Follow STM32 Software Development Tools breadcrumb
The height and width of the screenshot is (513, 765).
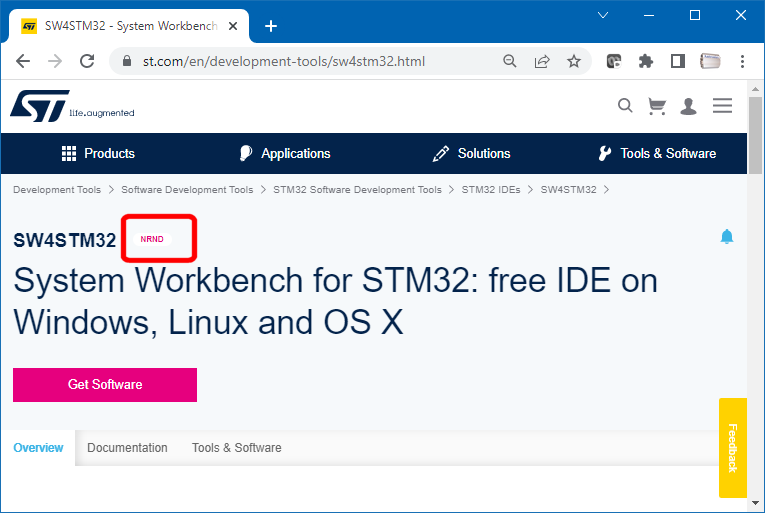tap(357, 189)
